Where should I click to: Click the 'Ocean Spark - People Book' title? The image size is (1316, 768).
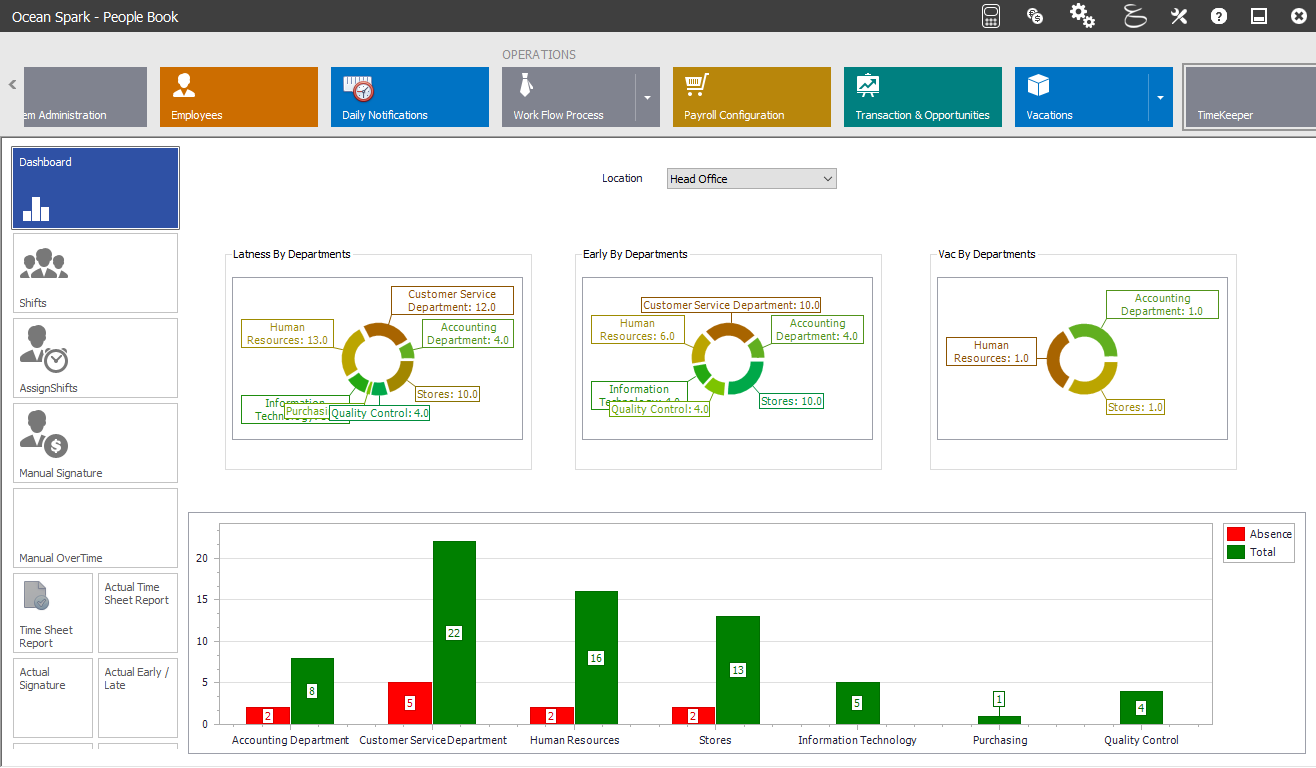click(95, 17)
